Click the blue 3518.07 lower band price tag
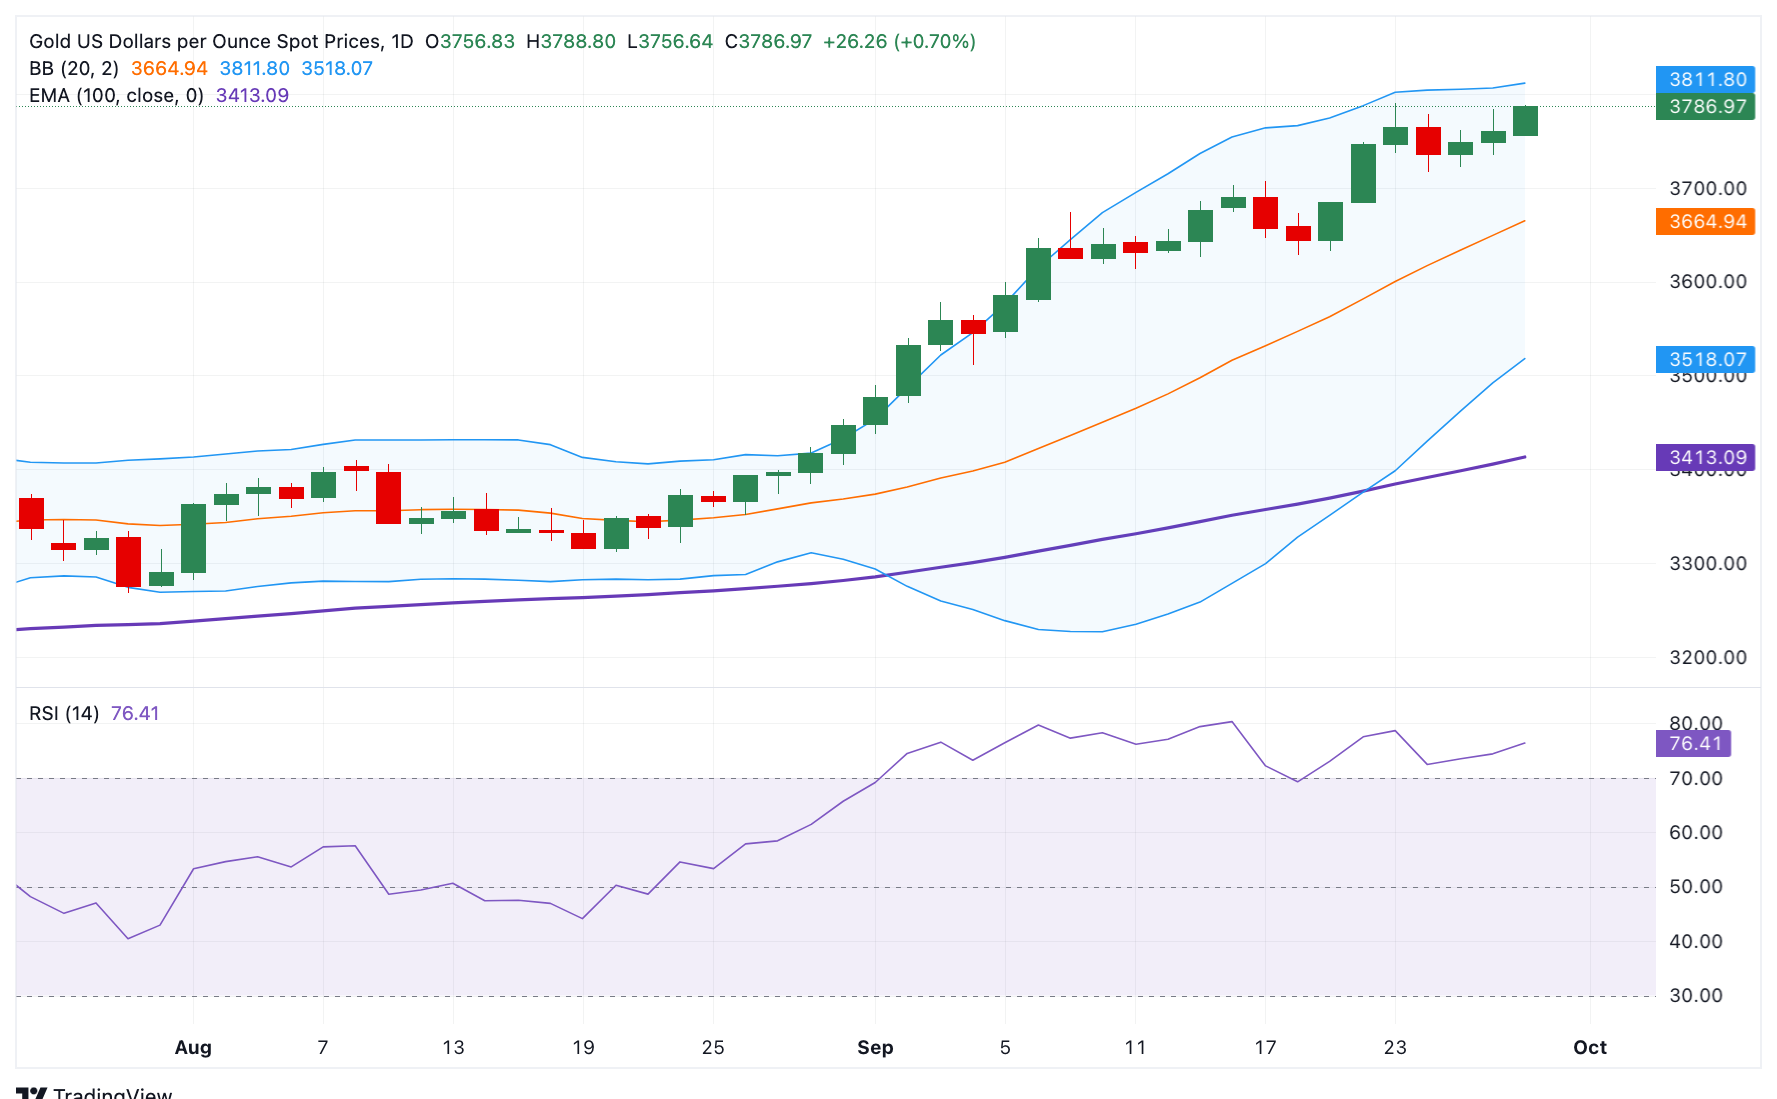Image resolution: width=1777 pixels, height=1099 pixels. [x=1705, y=359]
